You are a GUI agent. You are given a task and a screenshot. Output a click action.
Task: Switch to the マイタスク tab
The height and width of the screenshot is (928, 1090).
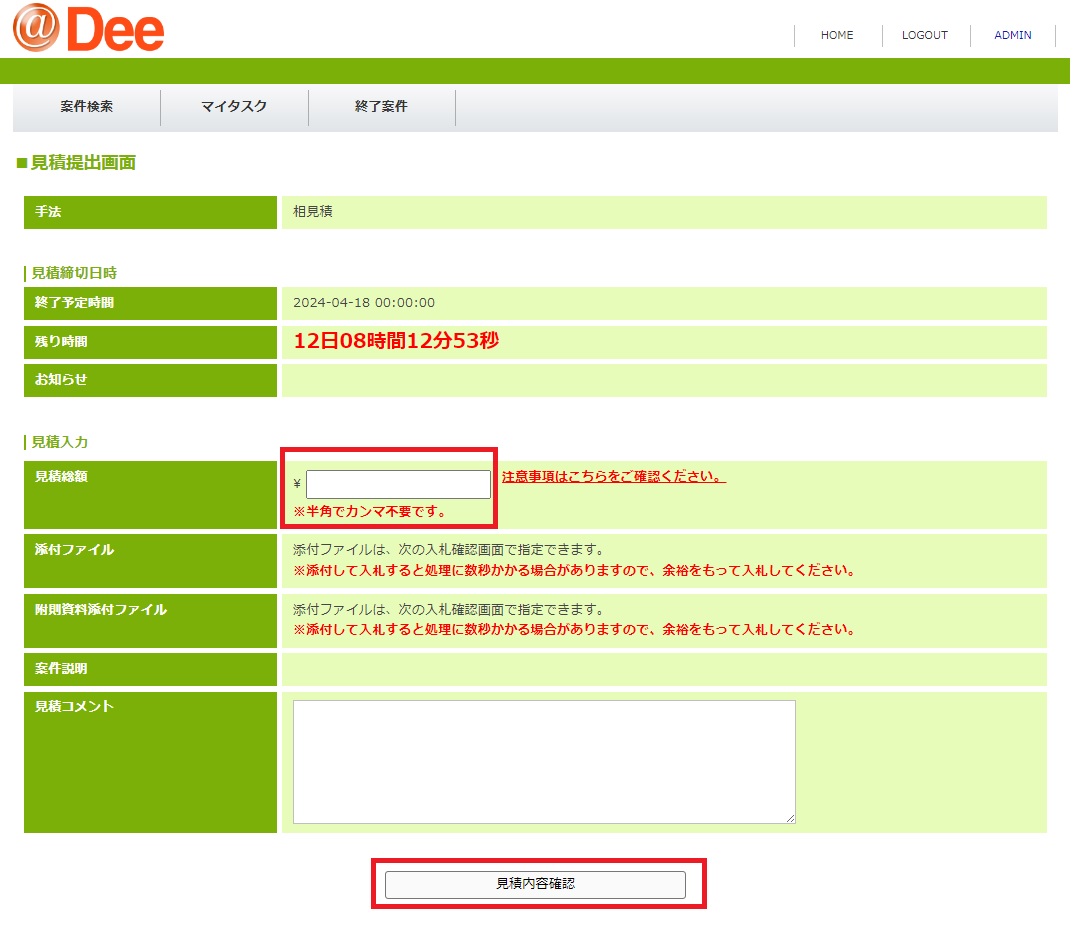(x=234, y=106)
